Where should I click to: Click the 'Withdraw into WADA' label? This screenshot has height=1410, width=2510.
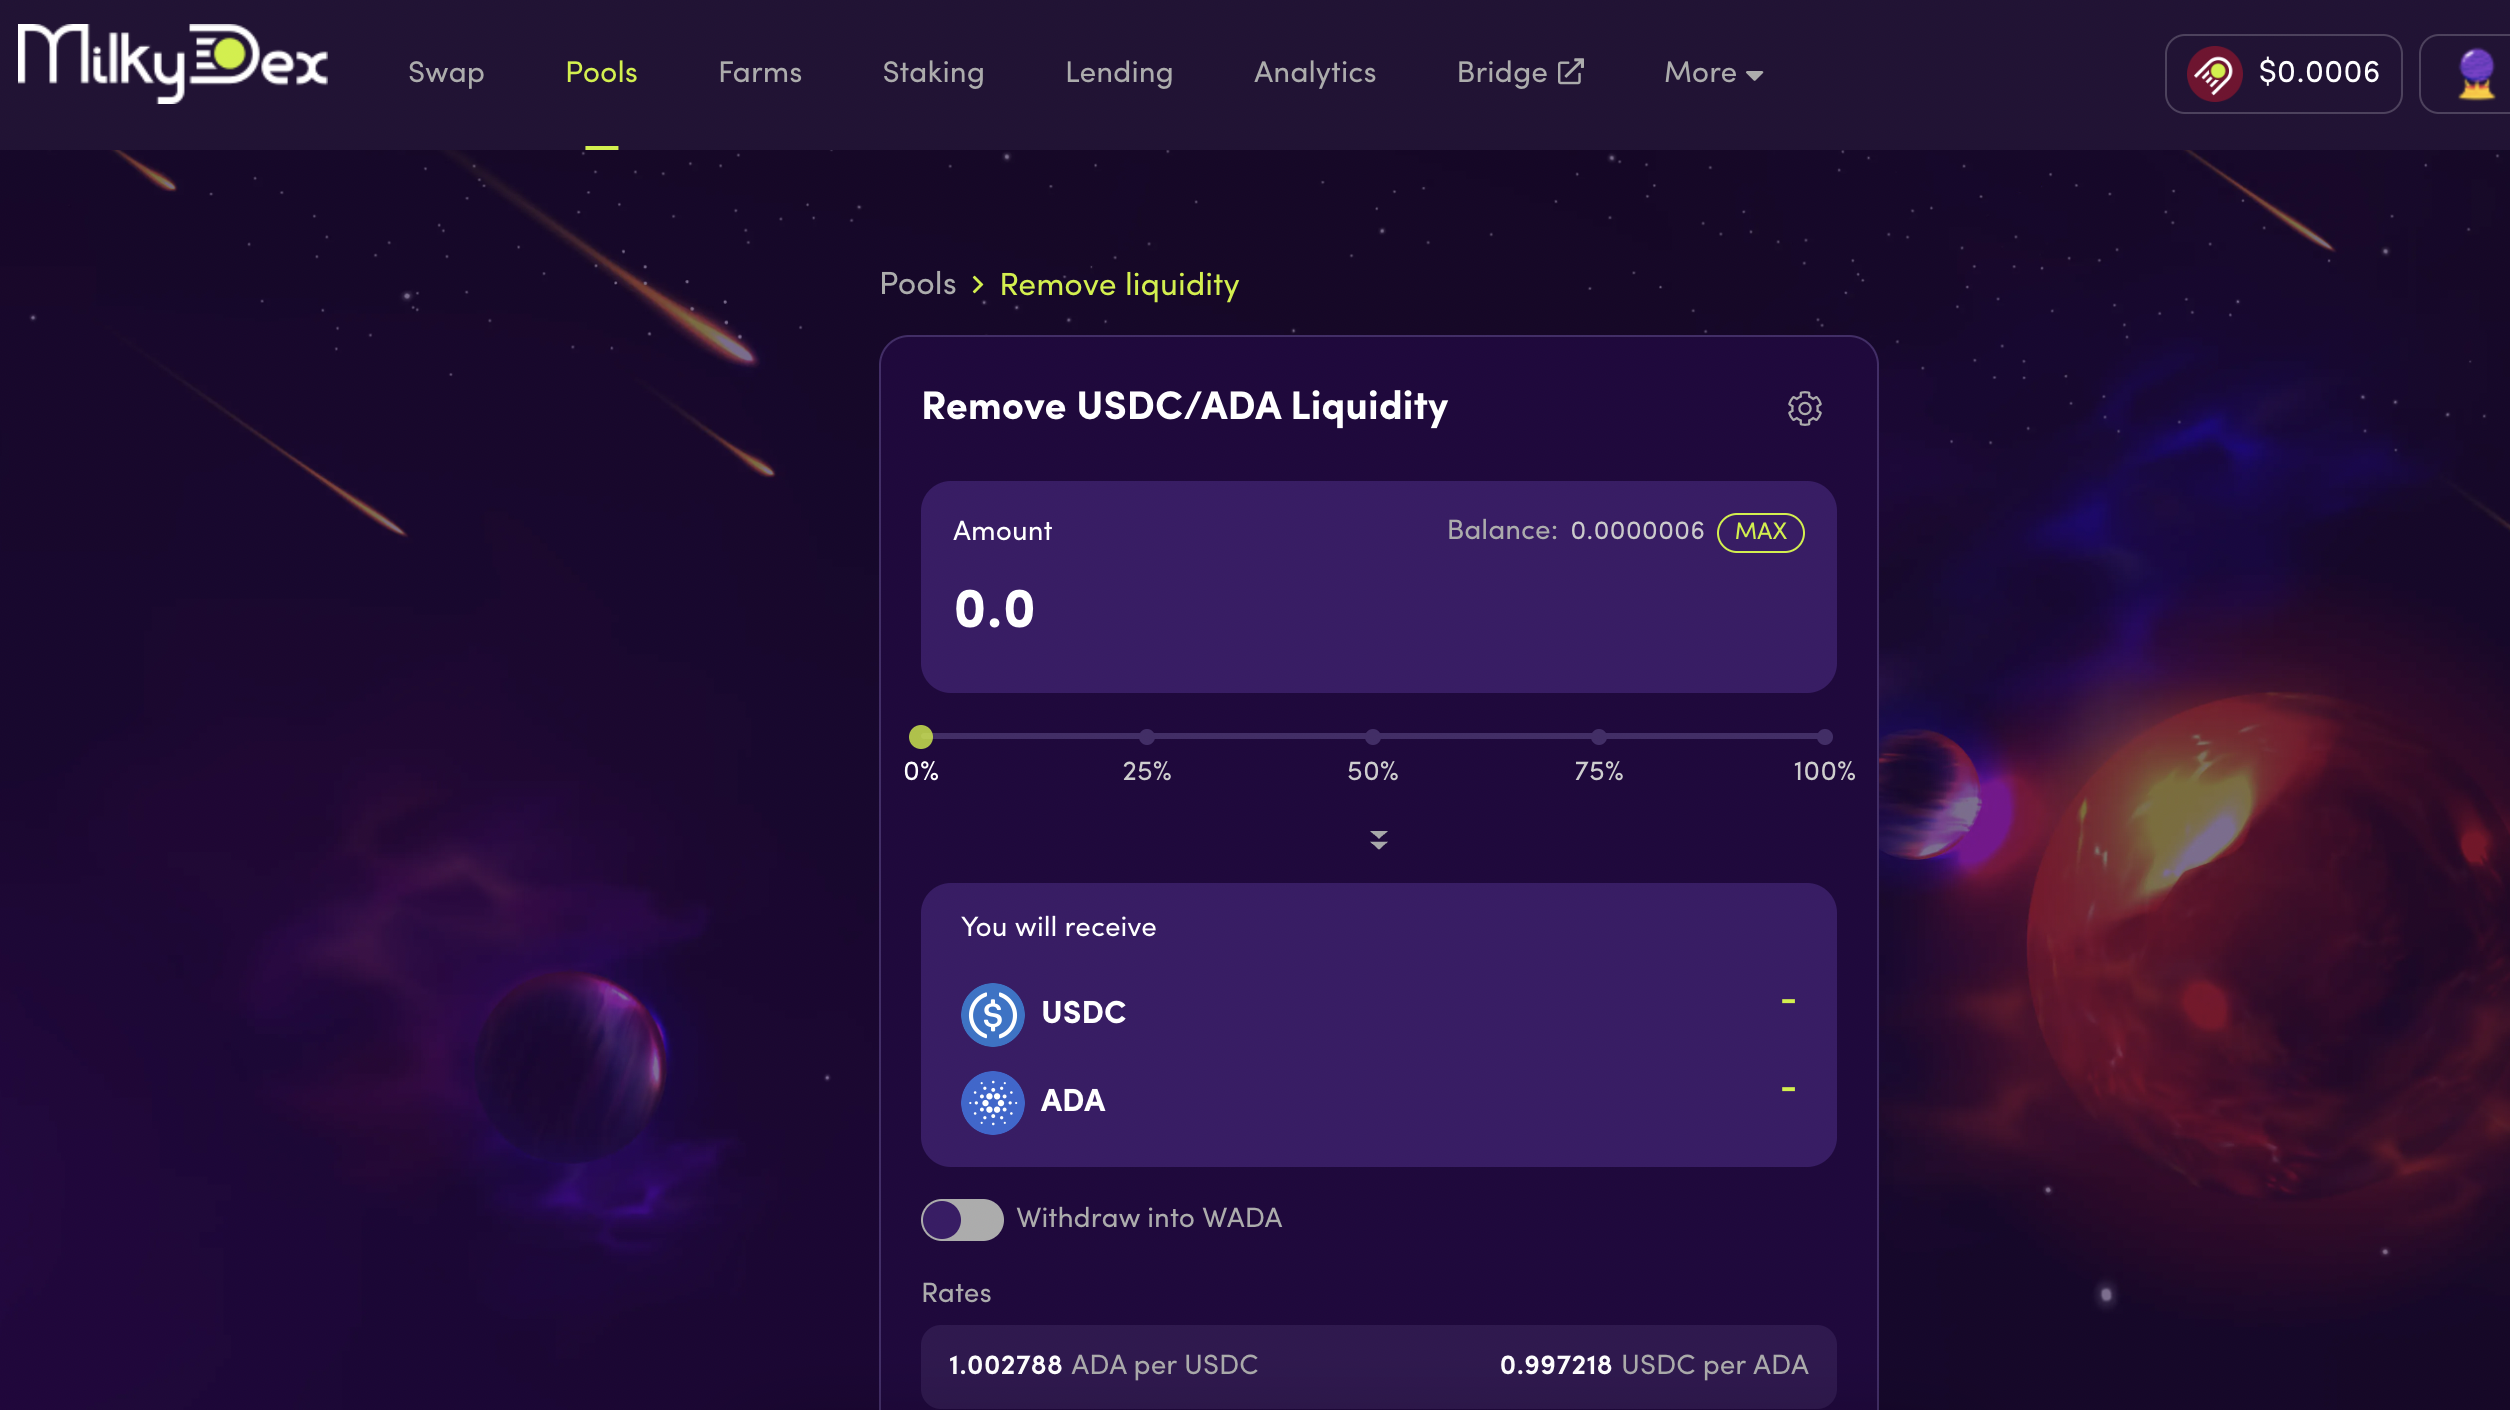coord(1149,1218)
